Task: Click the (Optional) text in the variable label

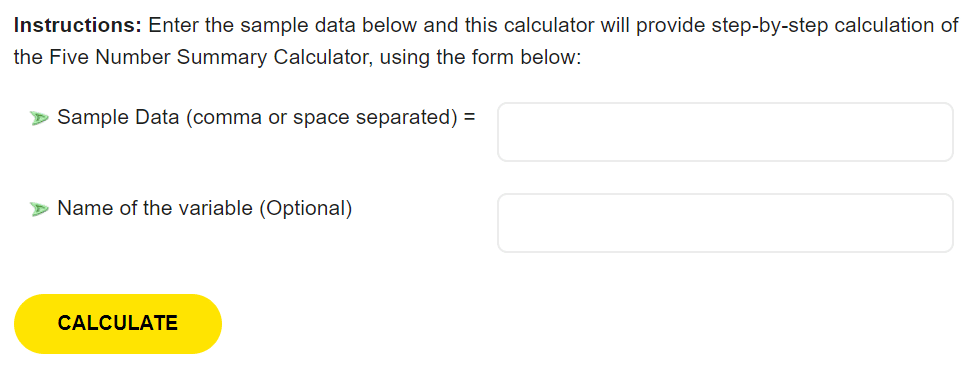Action: (x=305, y=209)
